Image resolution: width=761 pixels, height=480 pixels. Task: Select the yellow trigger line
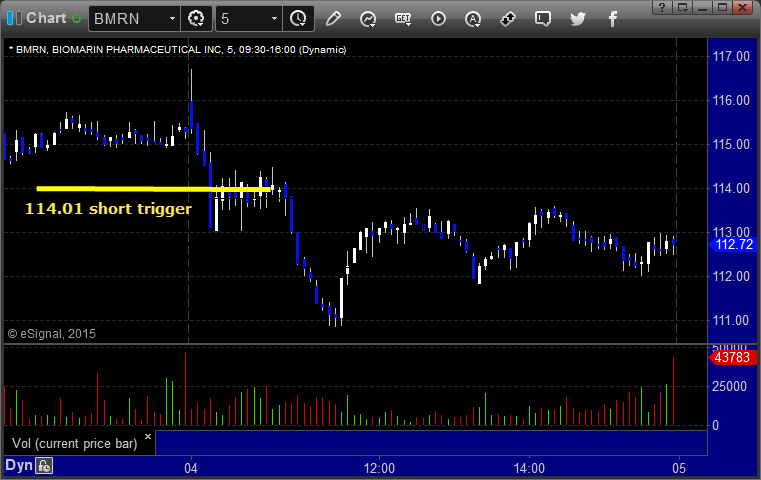pos(153,189)
